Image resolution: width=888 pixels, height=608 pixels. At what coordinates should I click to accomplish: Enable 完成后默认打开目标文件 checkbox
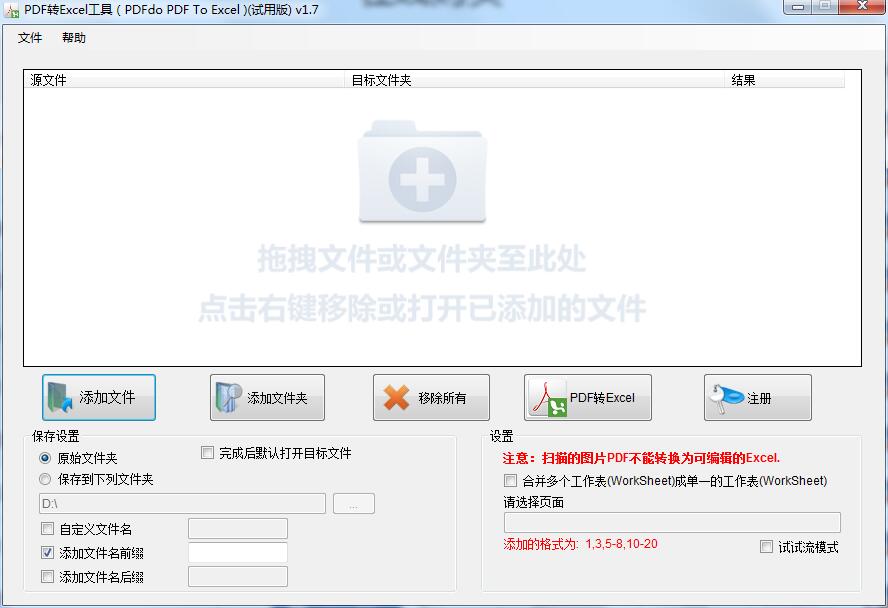207,453
